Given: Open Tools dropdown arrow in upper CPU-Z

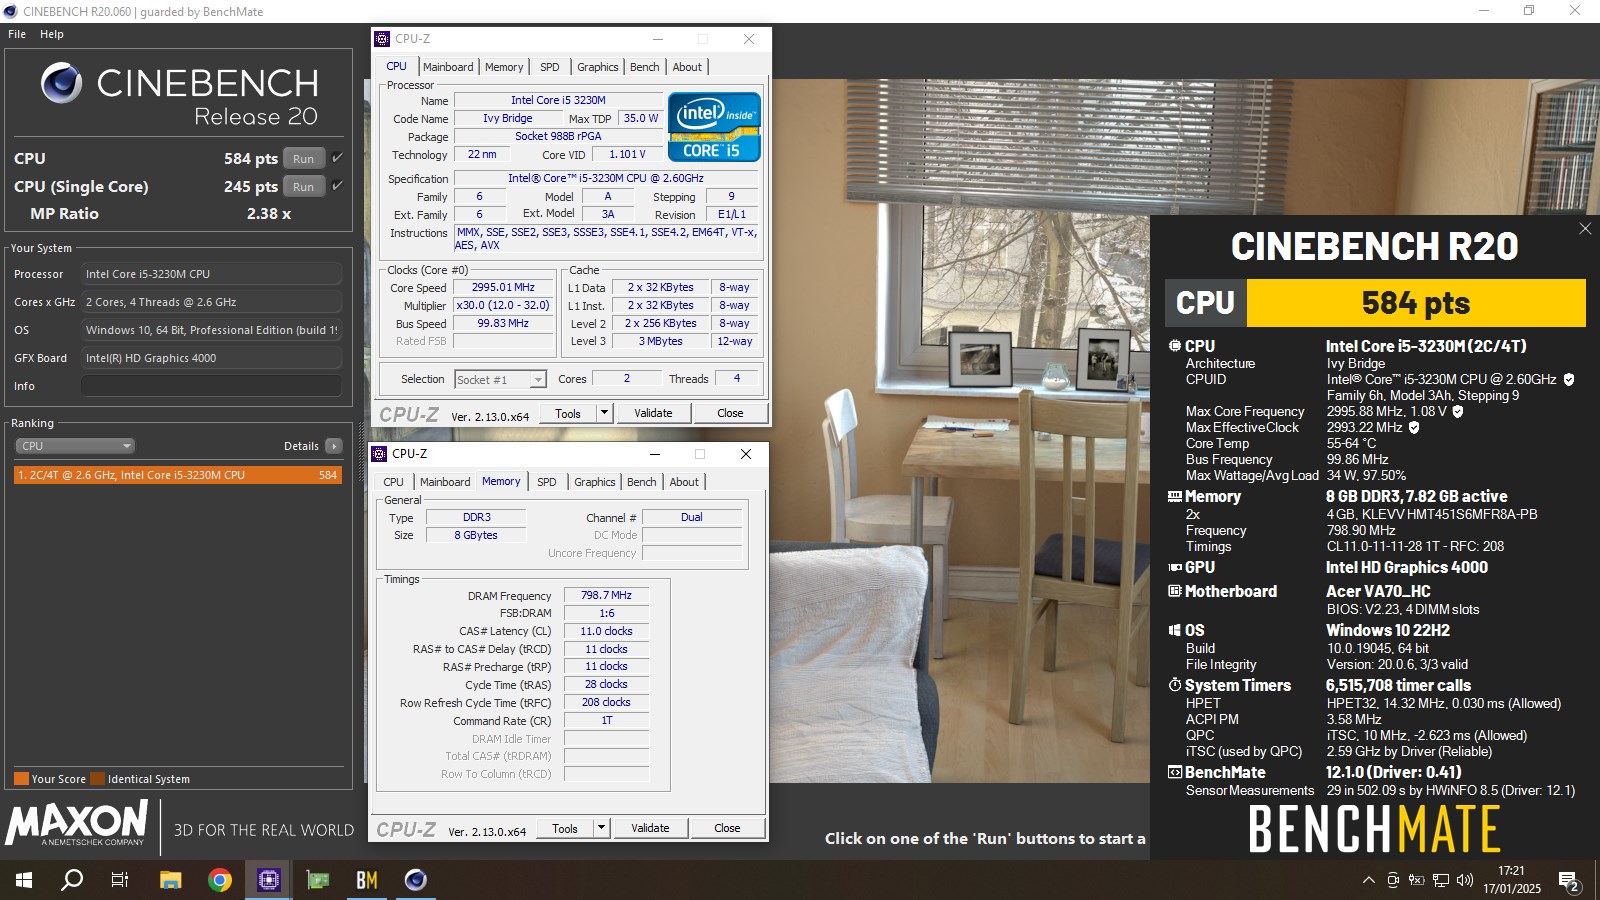Looking at the screenshot, I should point(604,413).
